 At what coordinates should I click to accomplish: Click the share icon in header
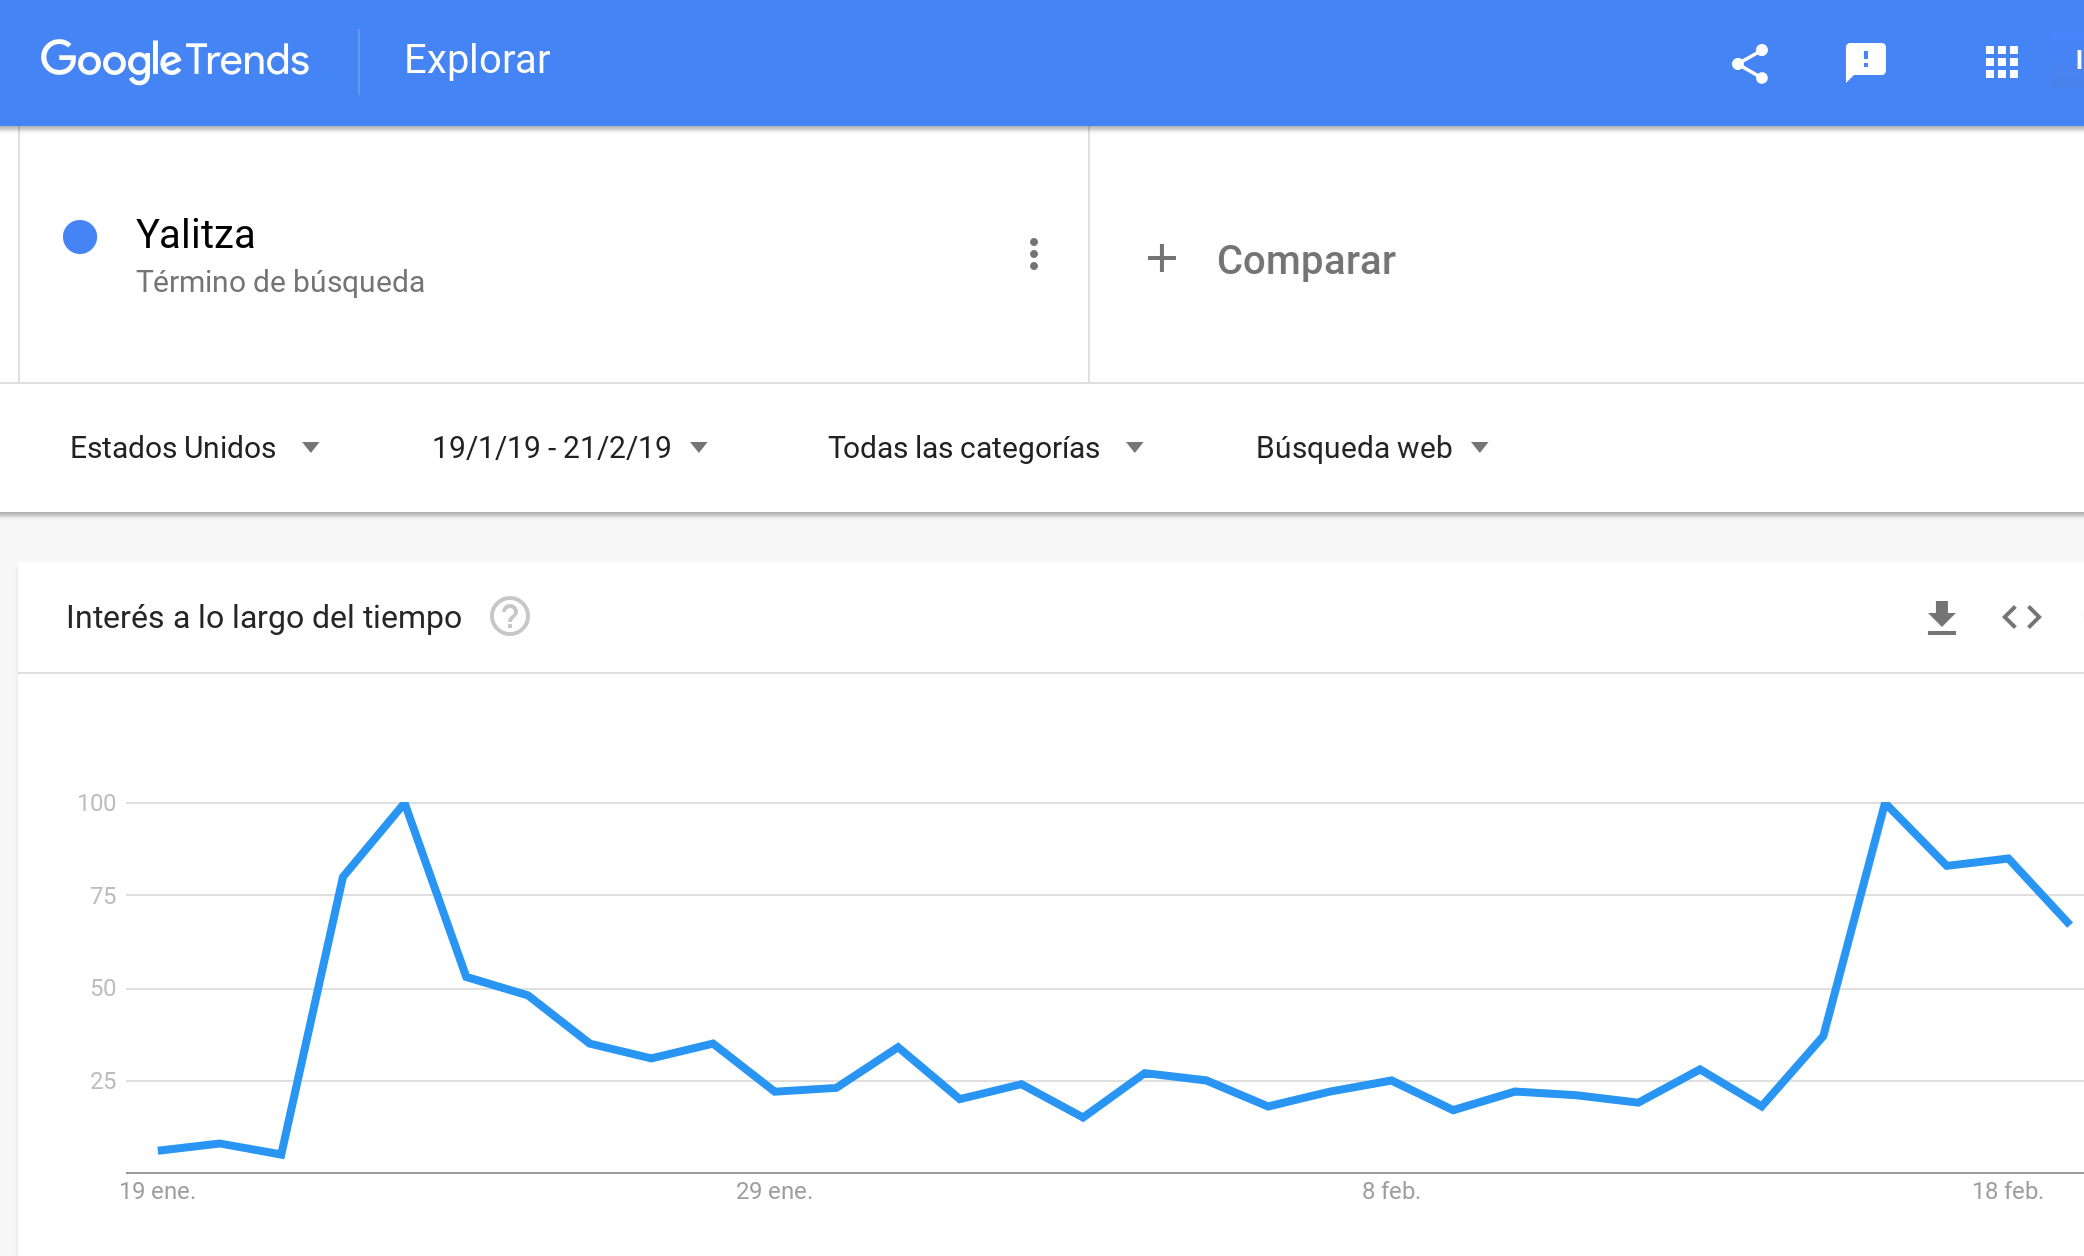[1750, 64]
